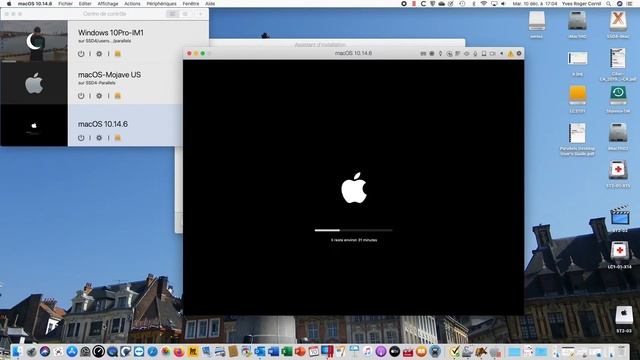The height and width of the screenshot is (360, 640).
Task: Open the Trash in the Dock
Action: [621, 351]
